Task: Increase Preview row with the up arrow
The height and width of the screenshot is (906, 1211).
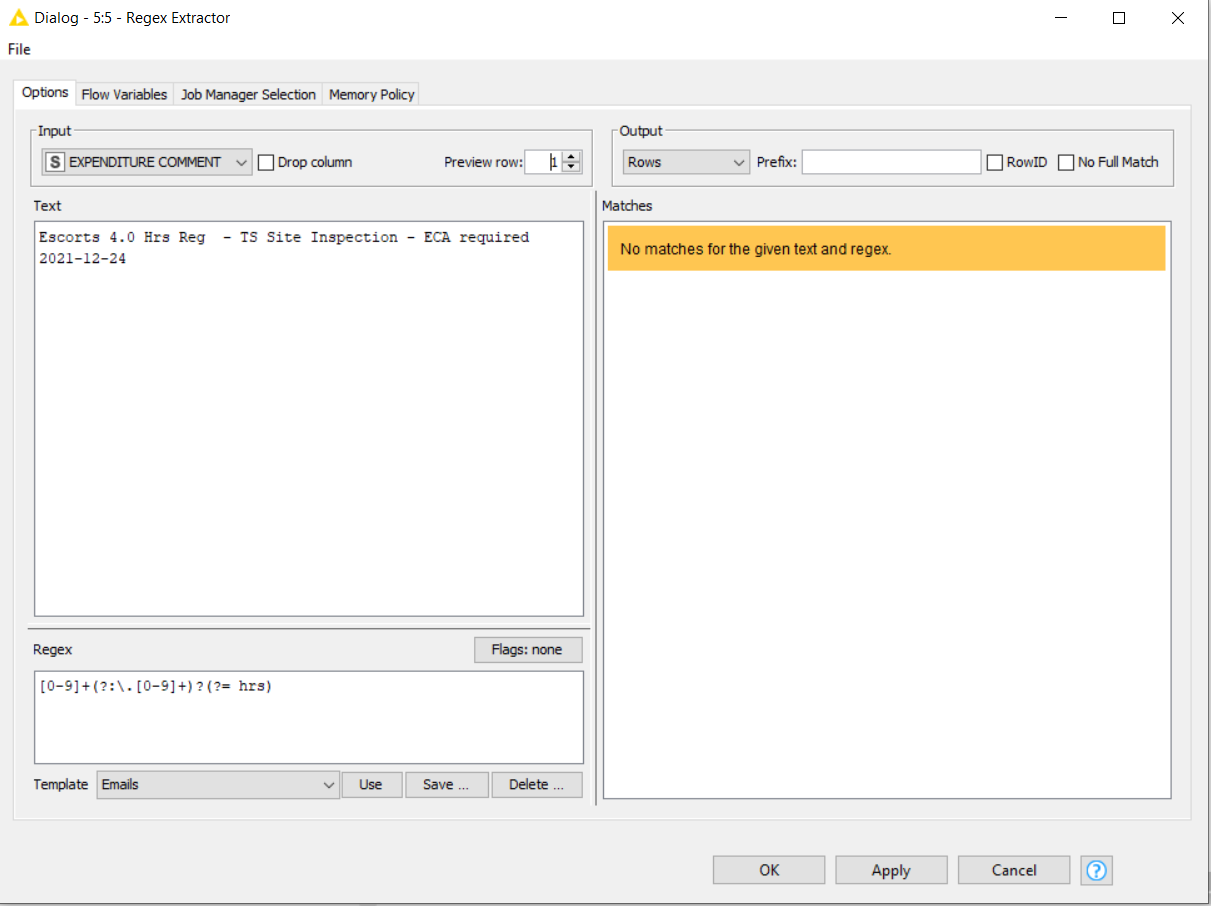Action: (x=571, y=157)
